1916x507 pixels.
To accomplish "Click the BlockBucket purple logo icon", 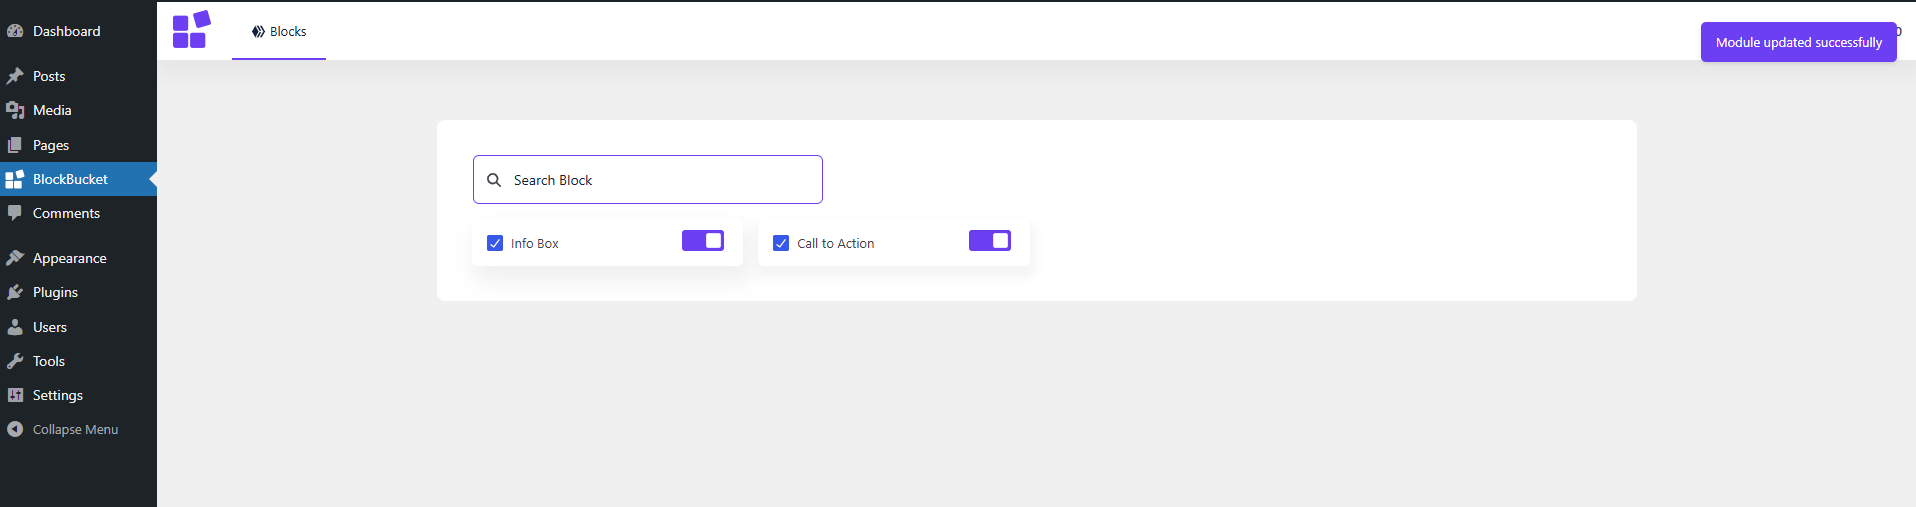I will (191, 30).
